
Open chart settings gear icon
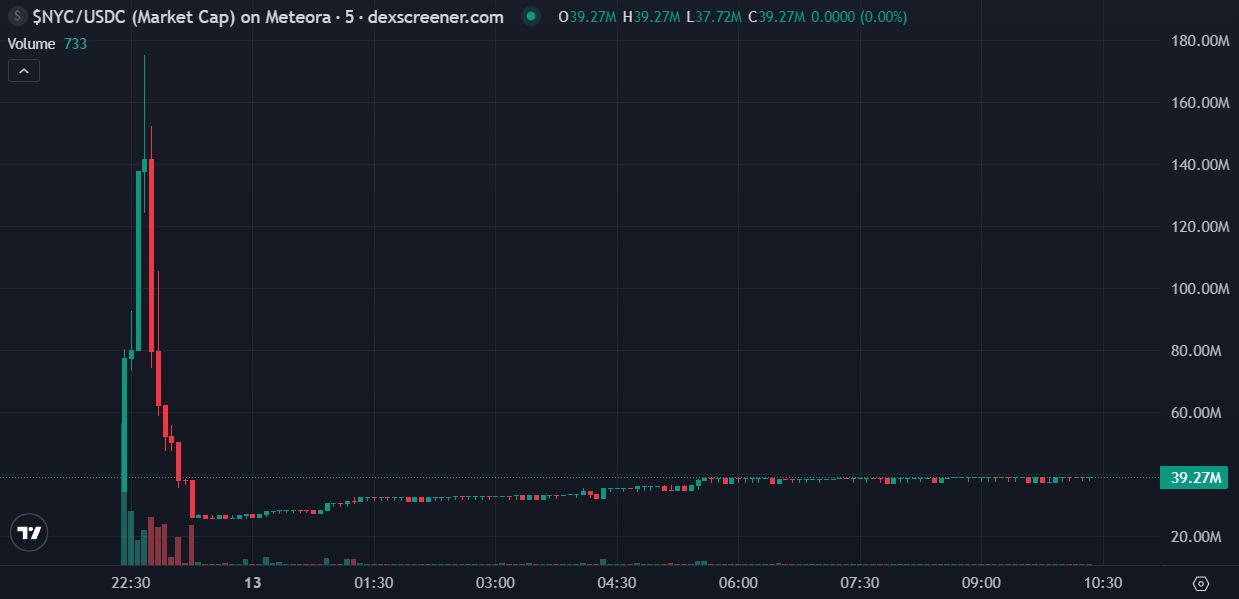click(1201, 583)
